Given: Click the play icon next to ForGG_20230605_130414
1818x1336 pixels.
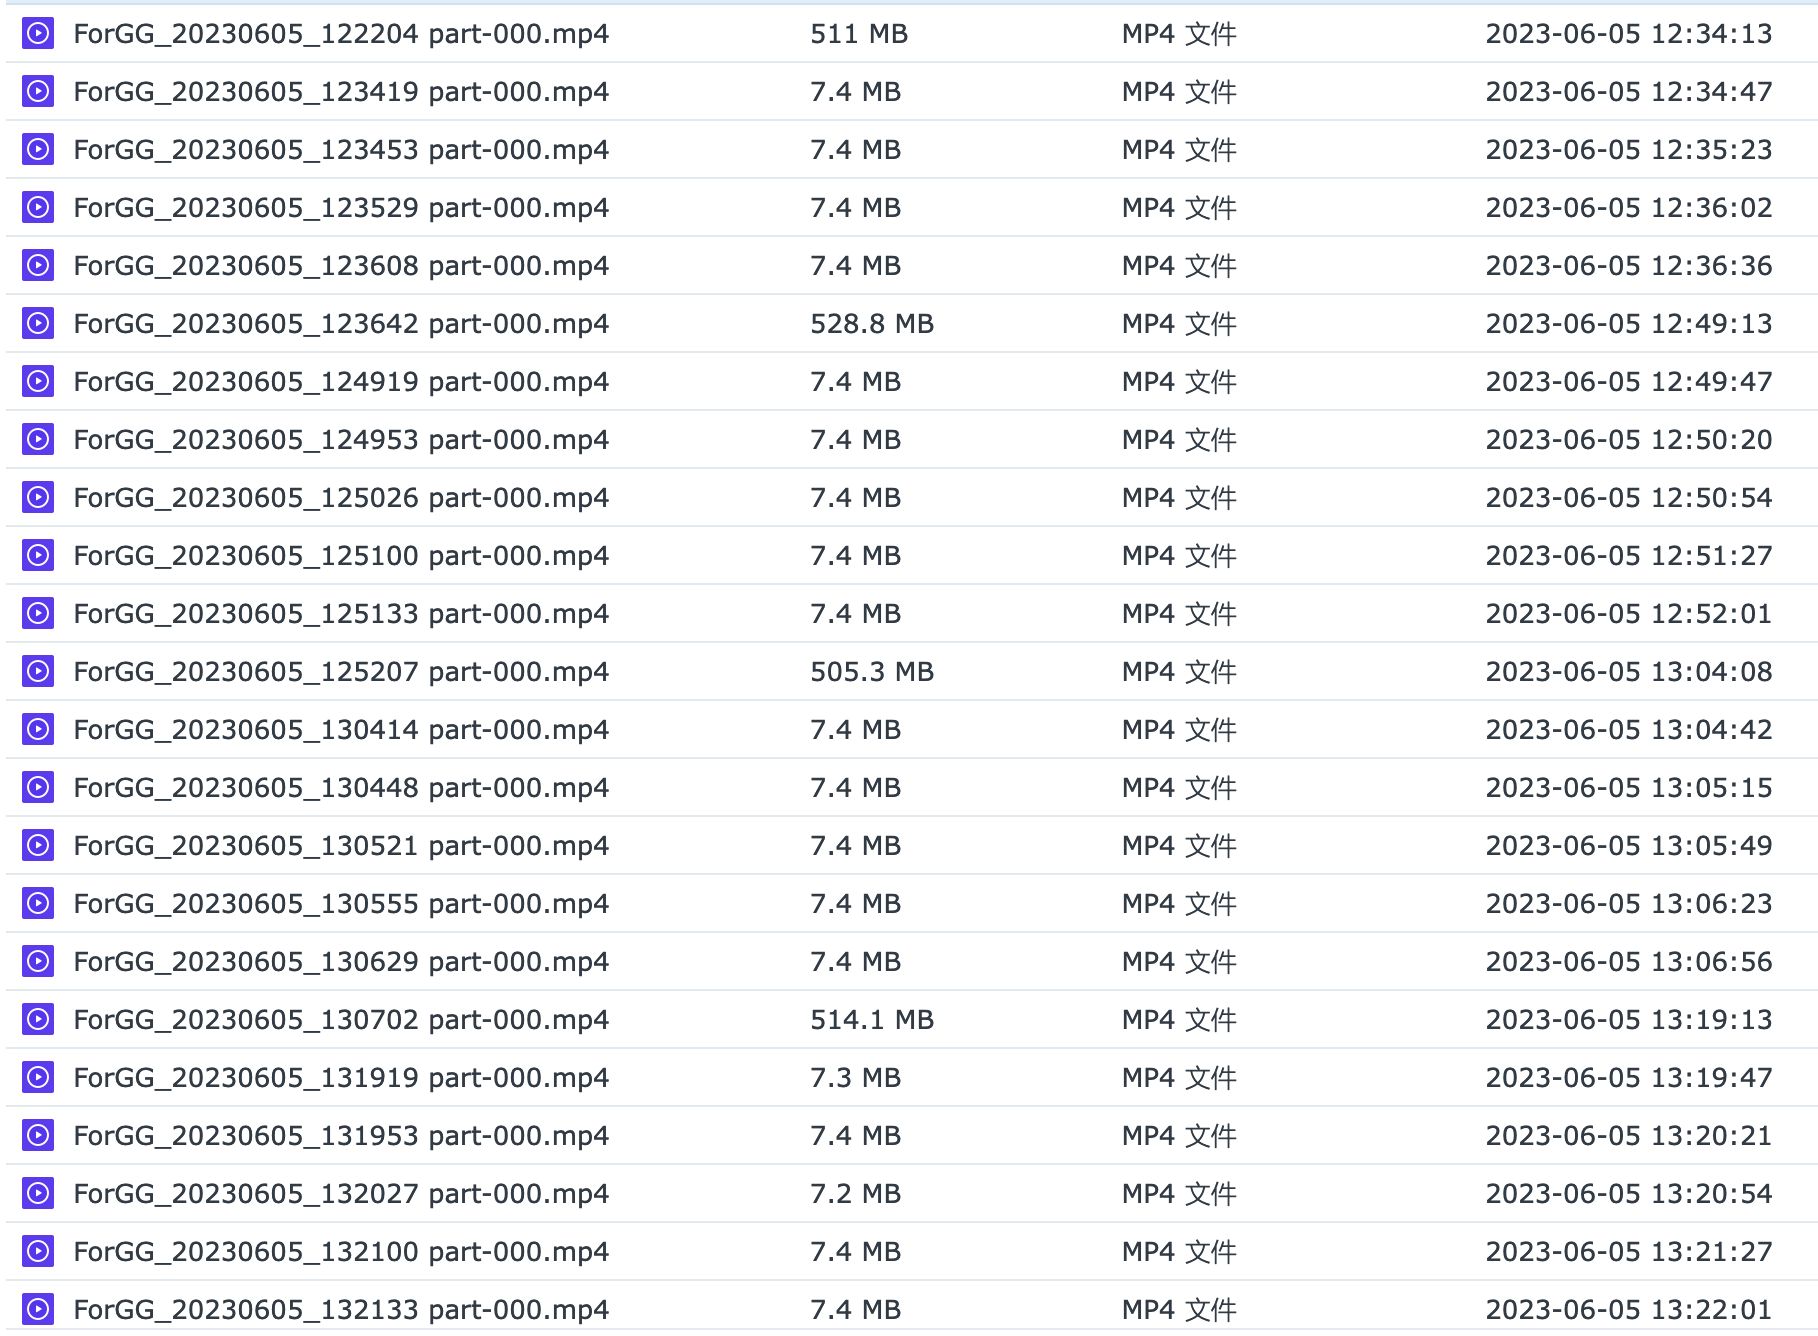Looking at the screenshot, I should [x=37, y=729].
